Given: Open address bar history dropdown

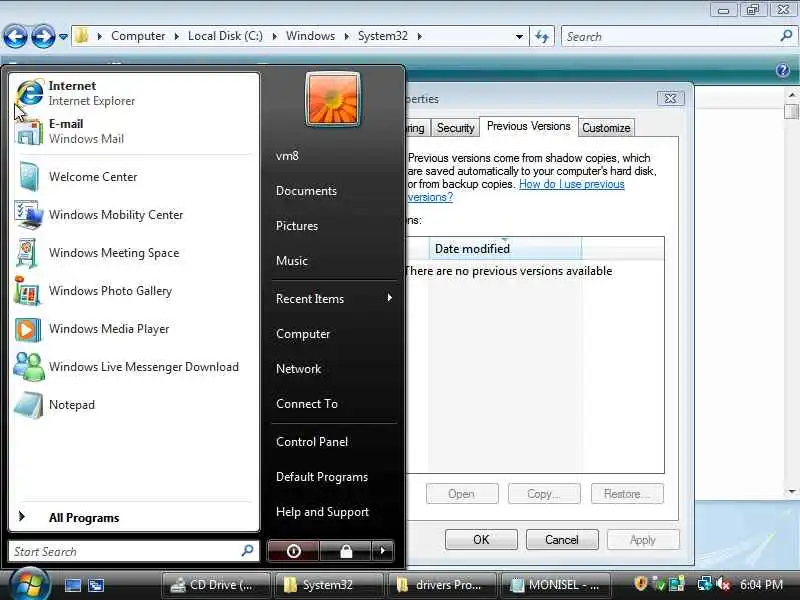Looking at the screenshot, I should click(519, 36).
